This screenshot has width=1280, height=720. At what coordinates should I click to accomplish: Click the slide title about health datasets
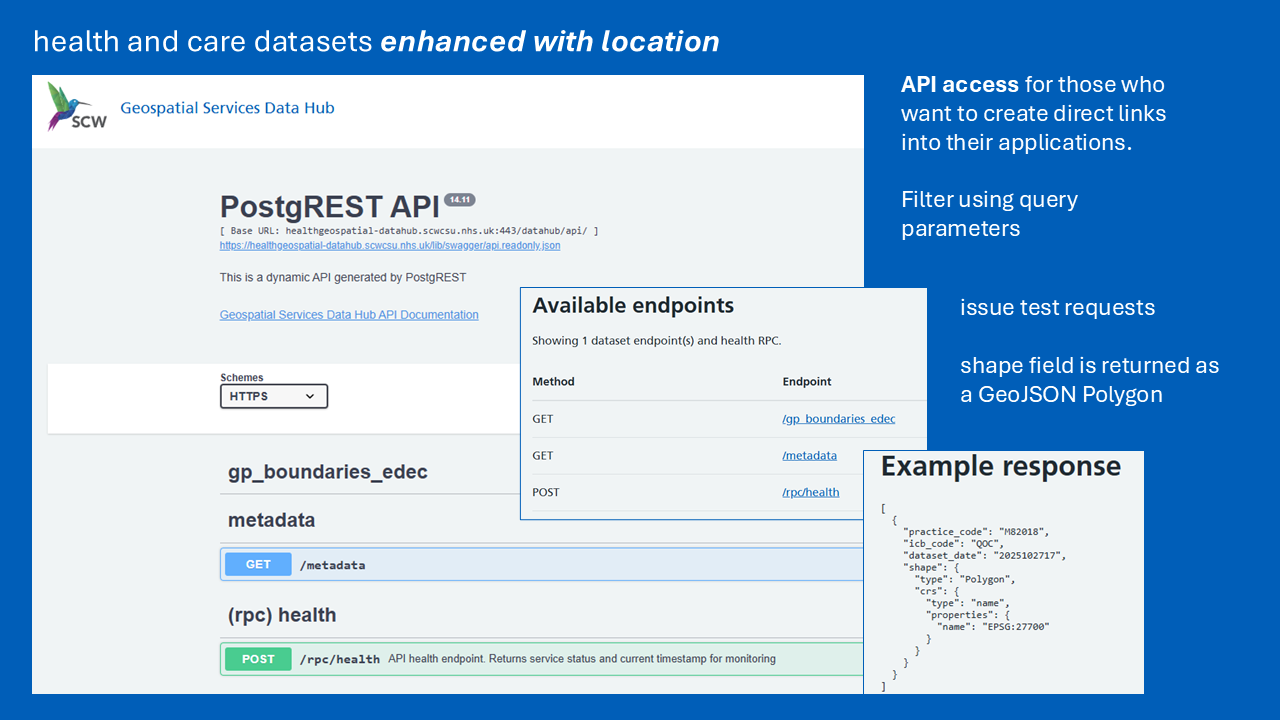tap(376, 42)
